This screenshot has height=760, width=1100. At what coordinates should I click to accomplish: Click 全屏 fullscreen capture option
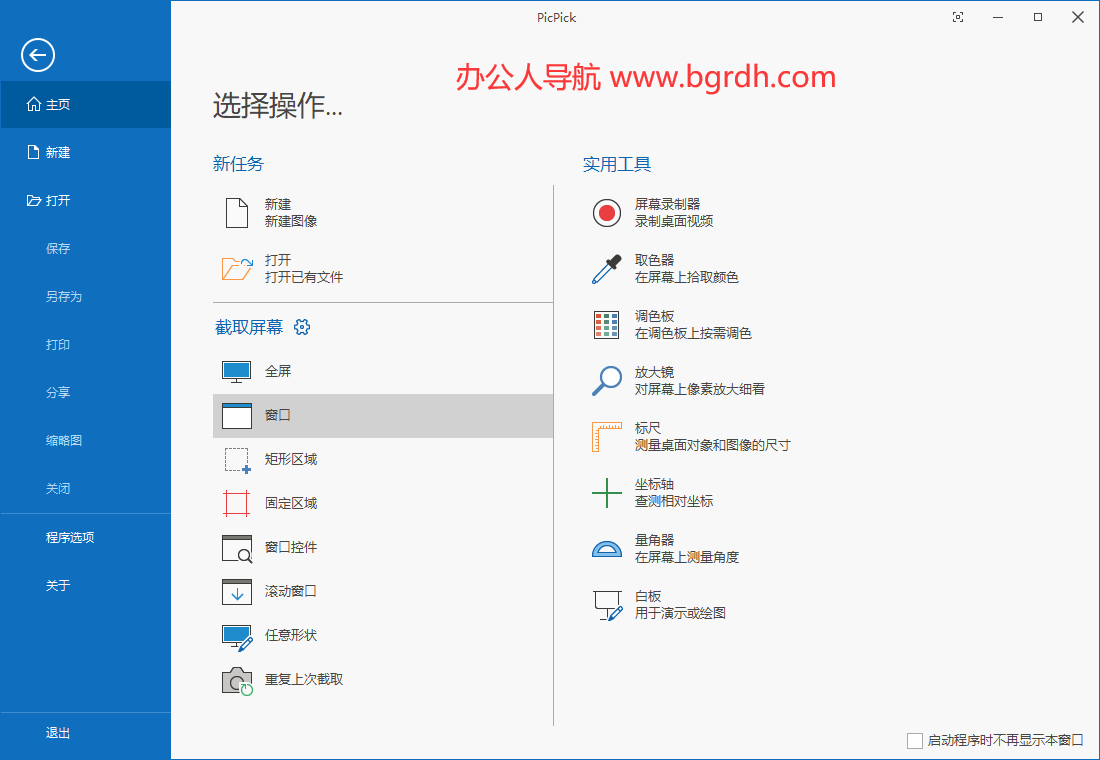(278, 371)
